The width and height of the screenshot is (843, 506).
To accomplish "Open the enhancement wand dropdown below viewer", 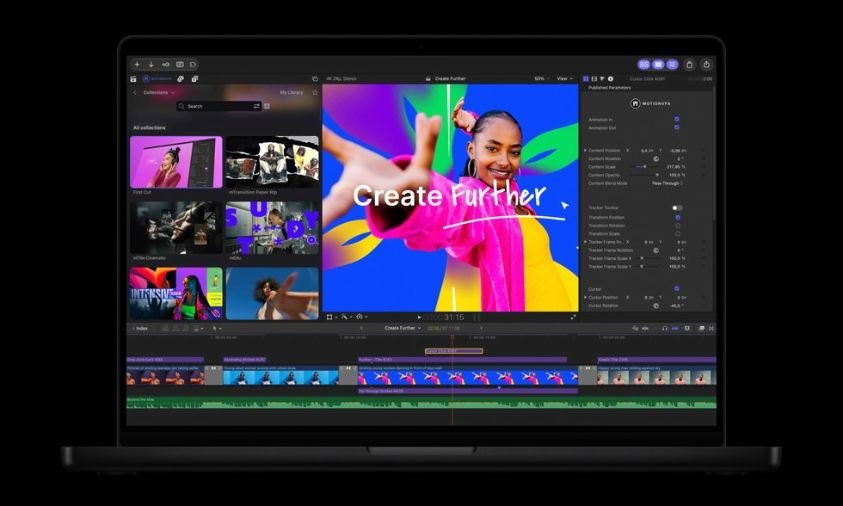I will 346,317.
